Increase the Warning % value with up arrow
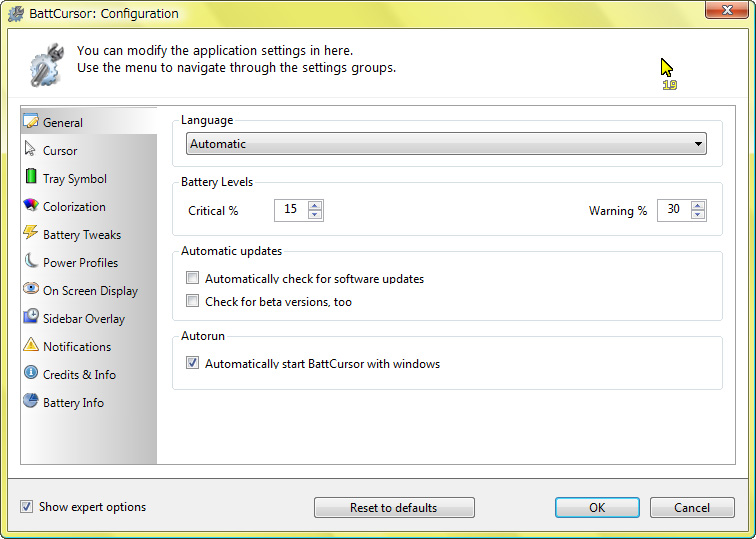 (x=698, y=205)
